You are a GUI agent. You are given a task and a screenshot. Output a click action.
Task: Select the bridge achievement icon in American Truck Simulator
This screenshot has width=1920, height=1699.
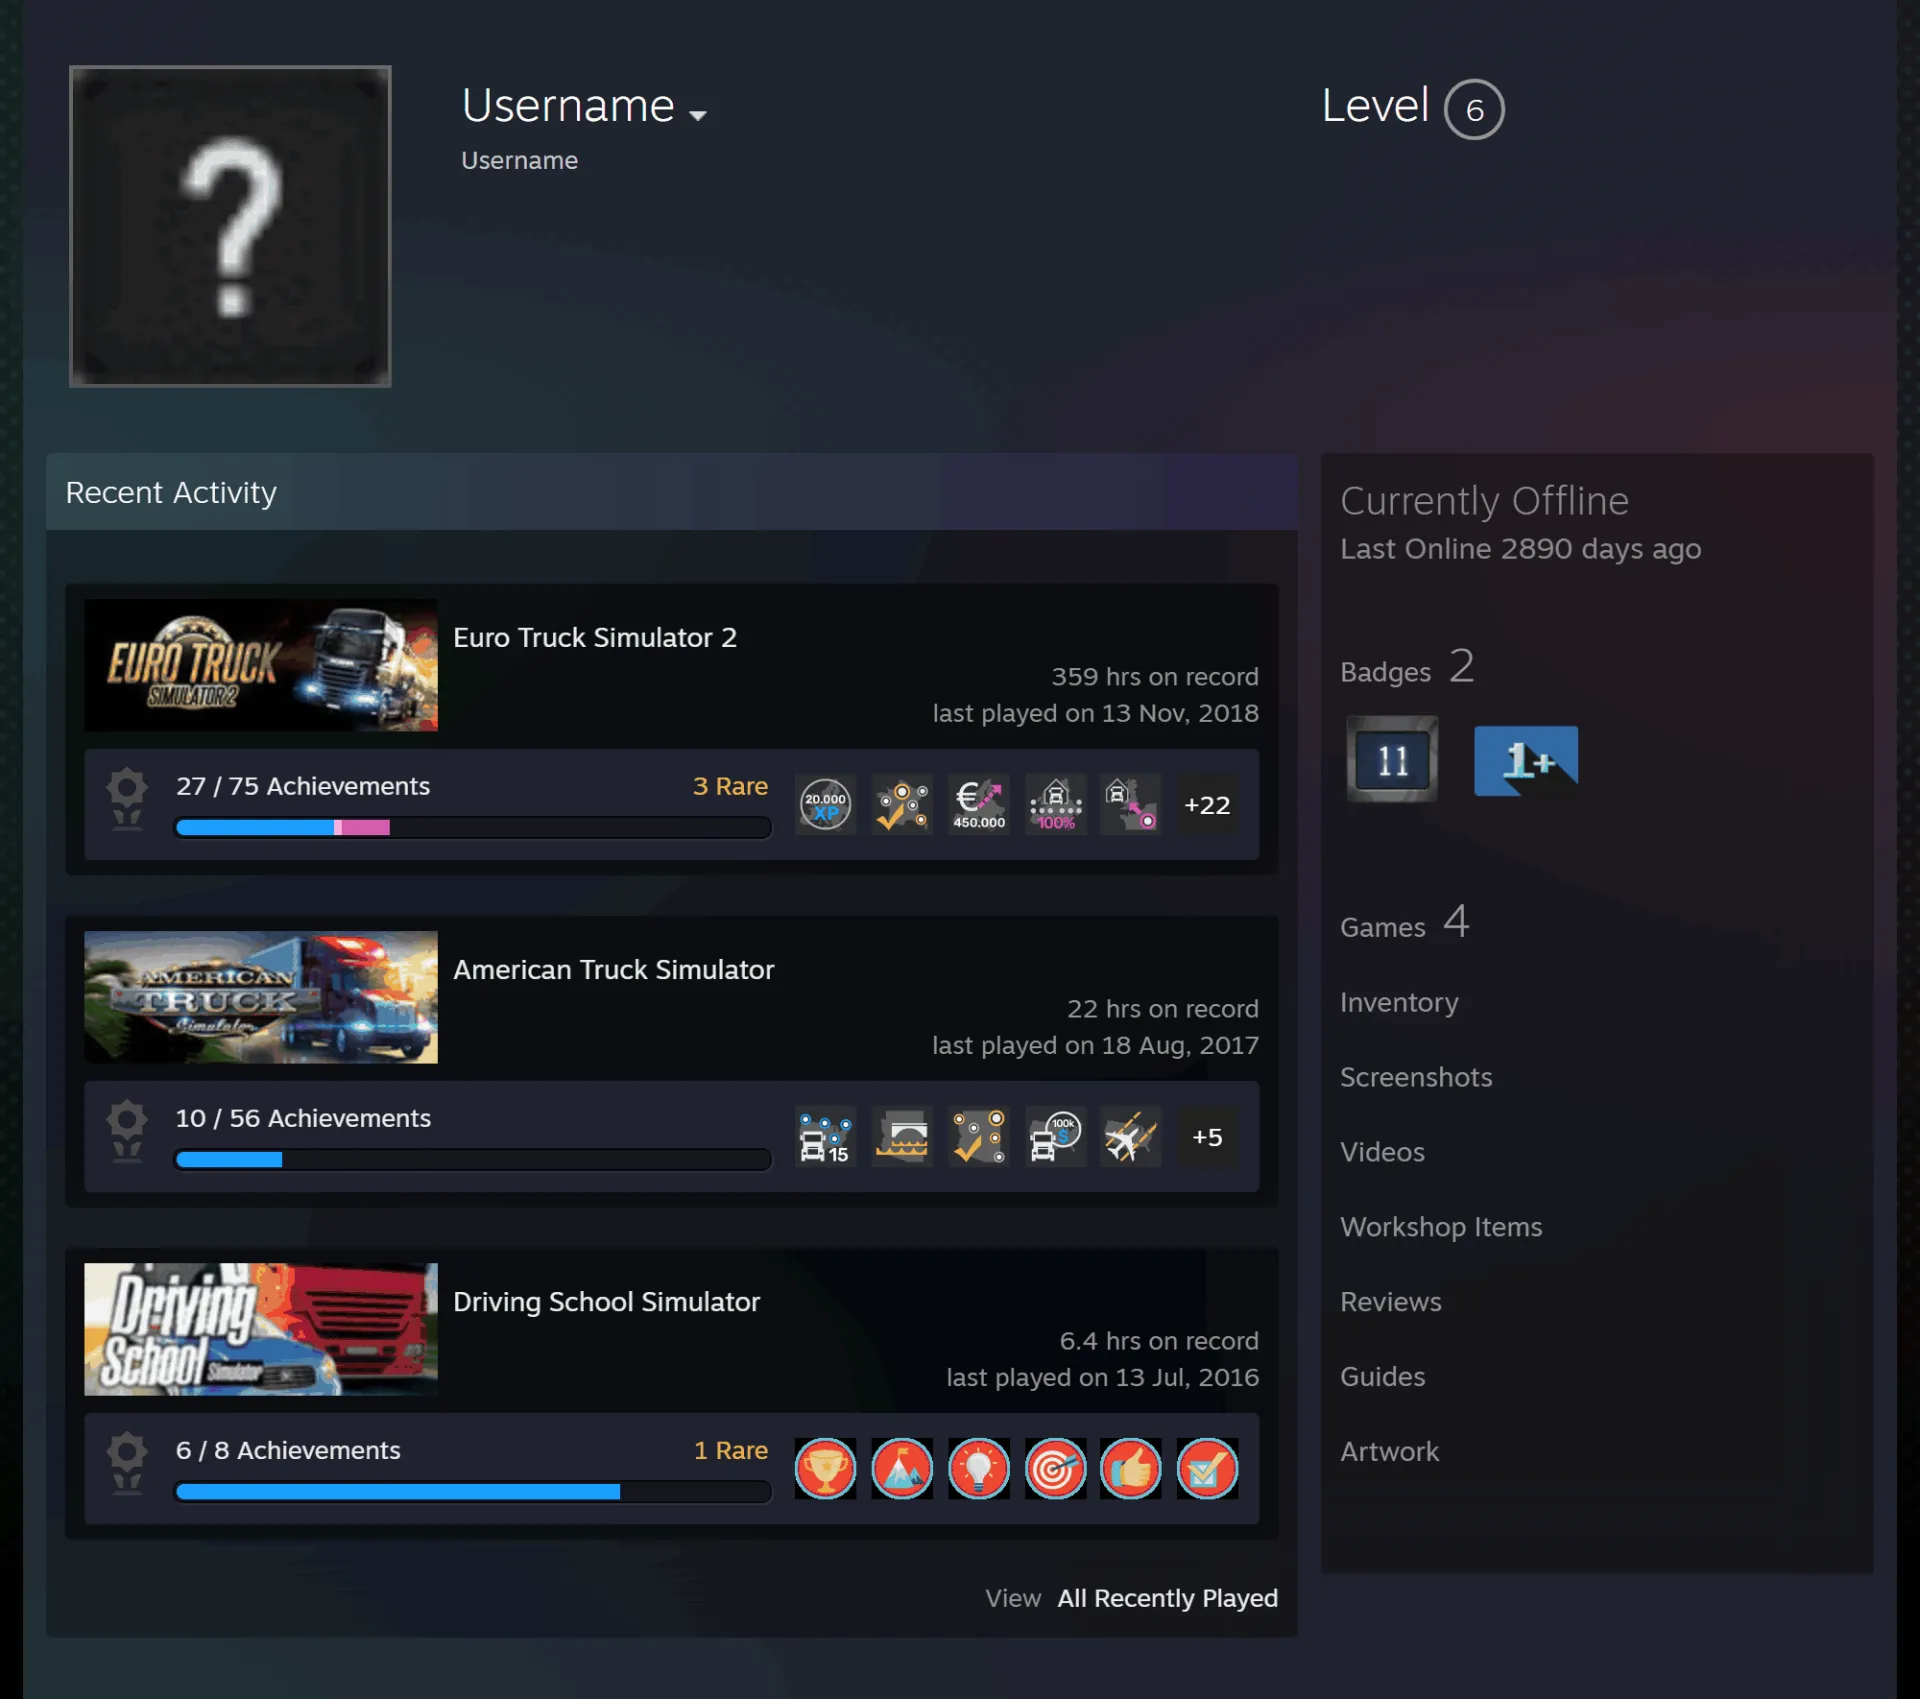click(x=902, y=1137)
